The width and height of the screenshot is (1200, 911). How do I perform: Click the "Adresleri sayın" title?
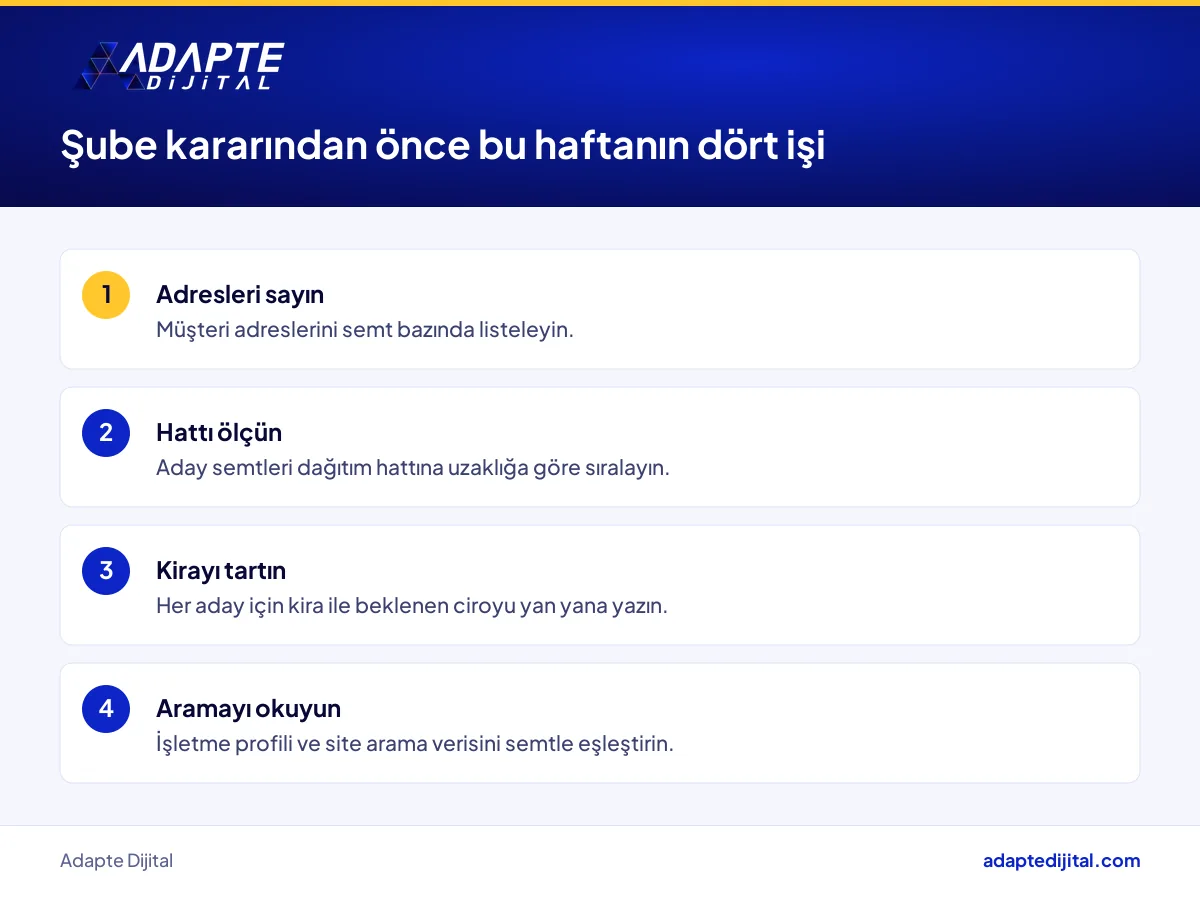[x=240, y=295]
